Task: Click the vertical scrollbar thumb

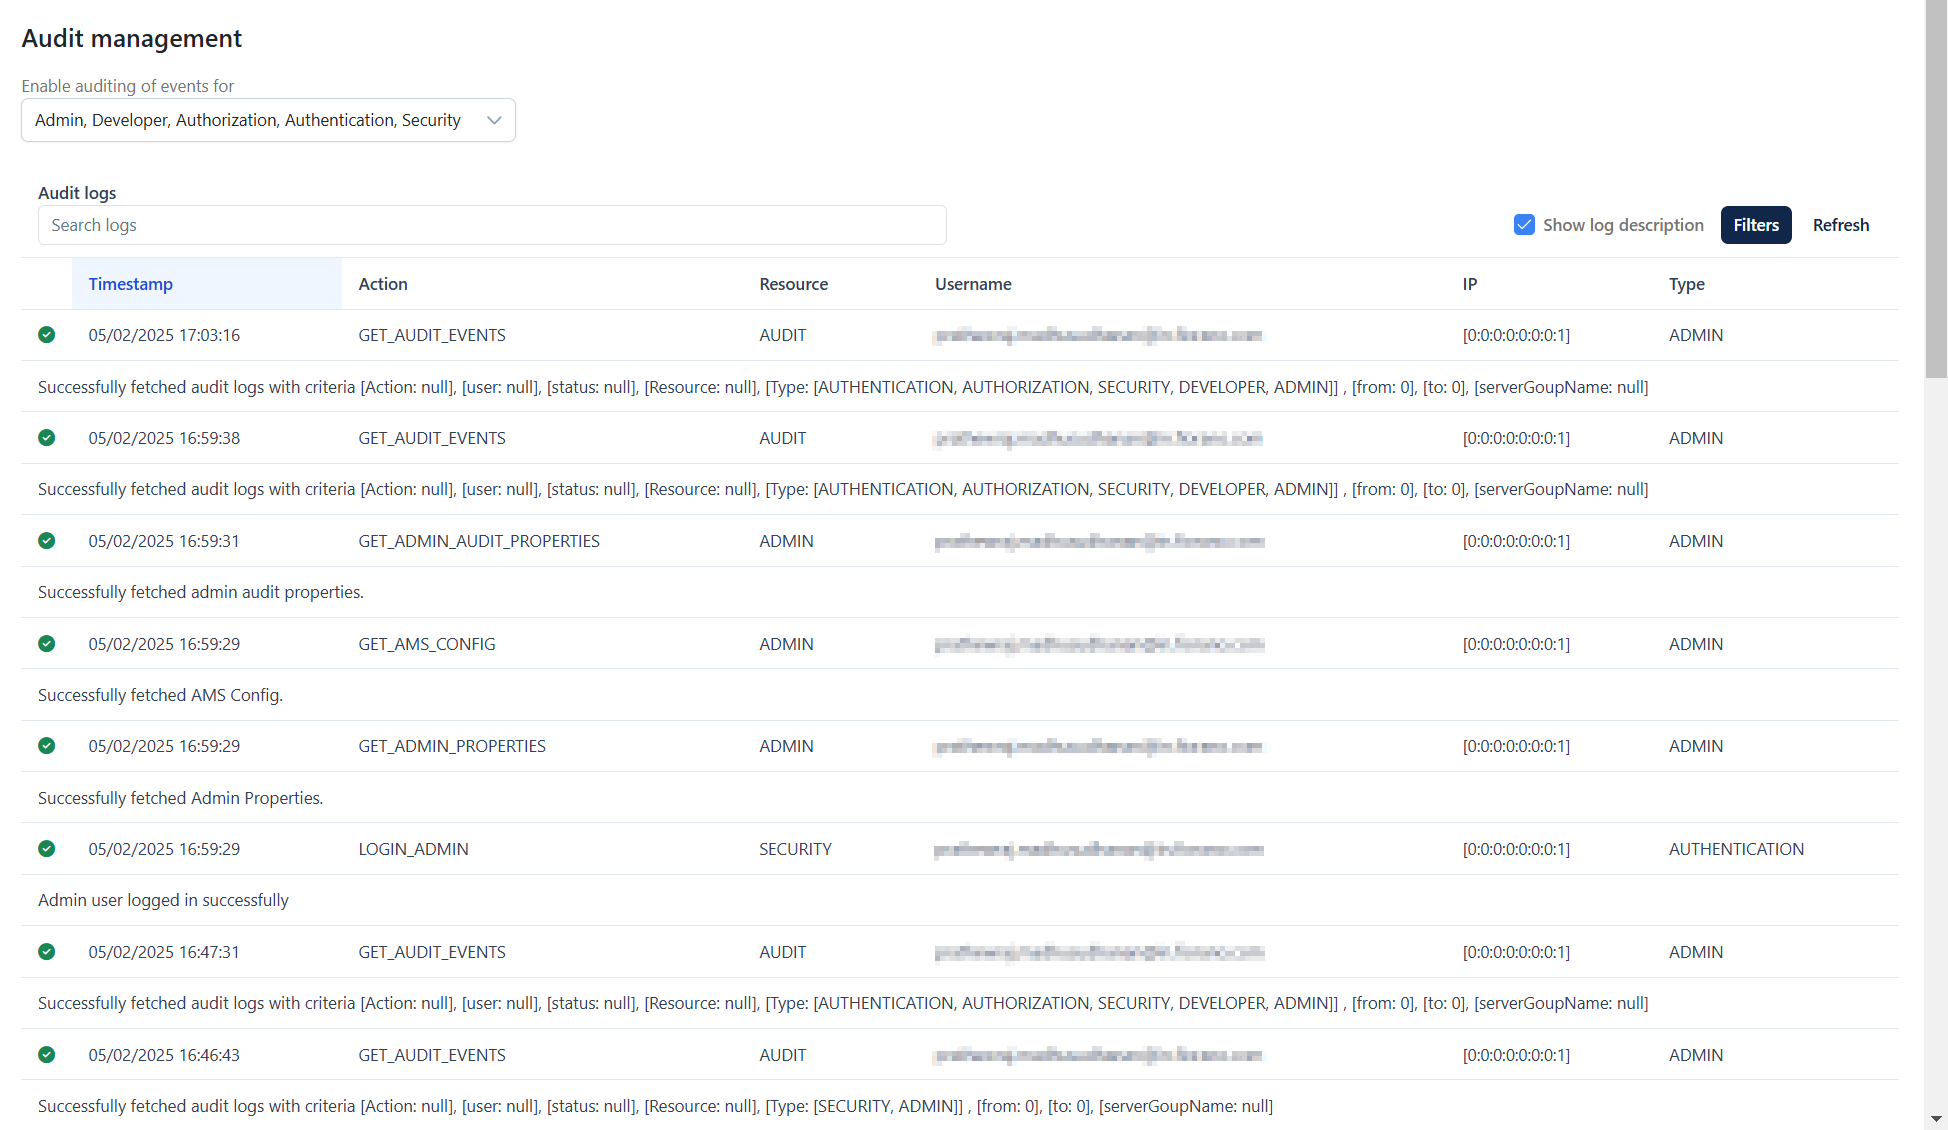Action: (x=1936, y=190)
